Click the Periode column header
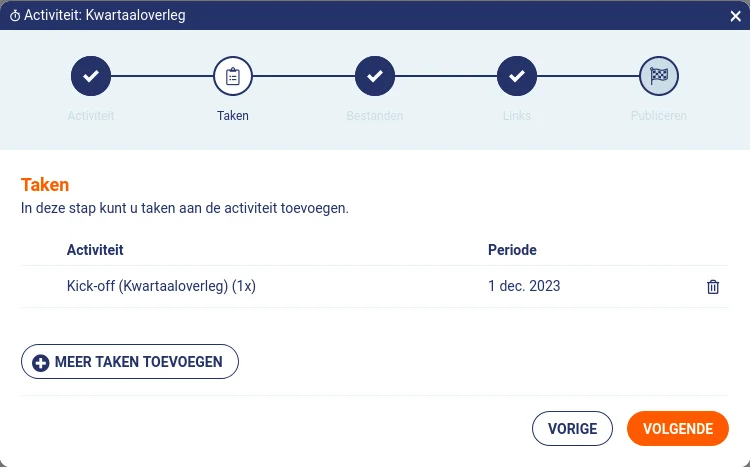This screenshot has width=750, height=467. [x=512, y=250]
